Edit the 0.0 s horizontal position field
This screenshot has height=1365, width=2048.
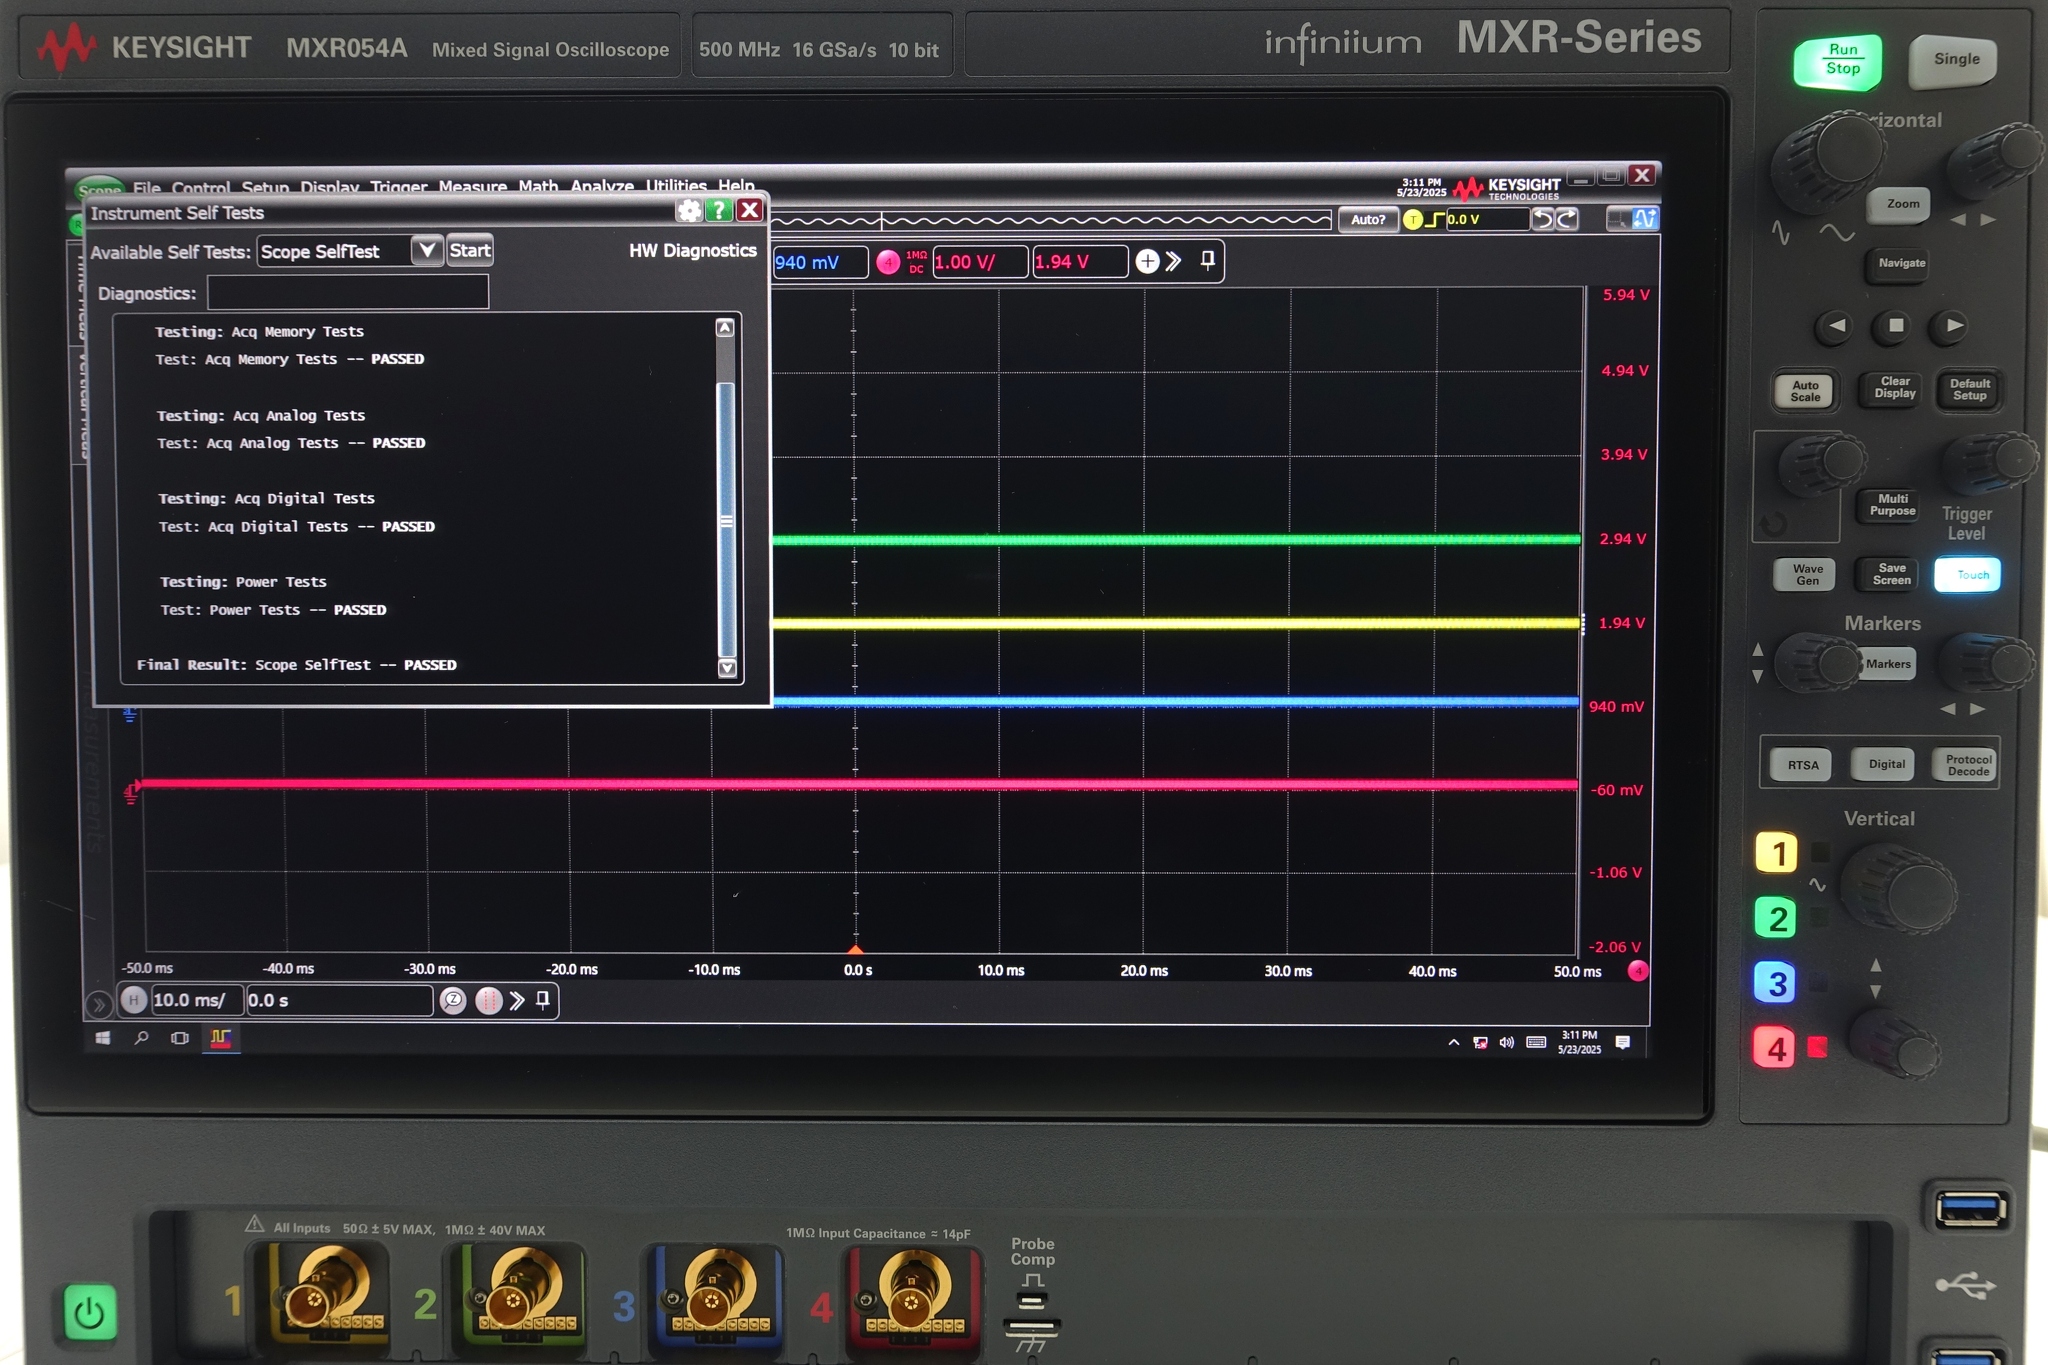pyautogui.click(x=339, y=1000)
